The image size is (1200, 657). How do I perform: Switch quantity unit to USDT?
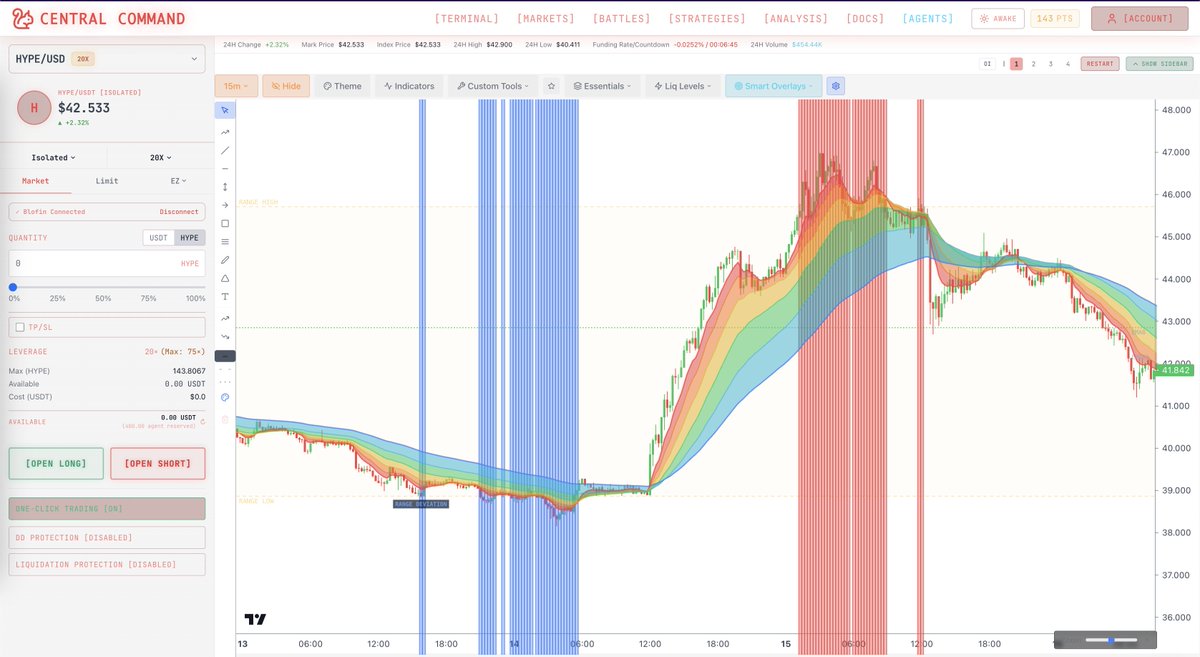click(158, 237)
